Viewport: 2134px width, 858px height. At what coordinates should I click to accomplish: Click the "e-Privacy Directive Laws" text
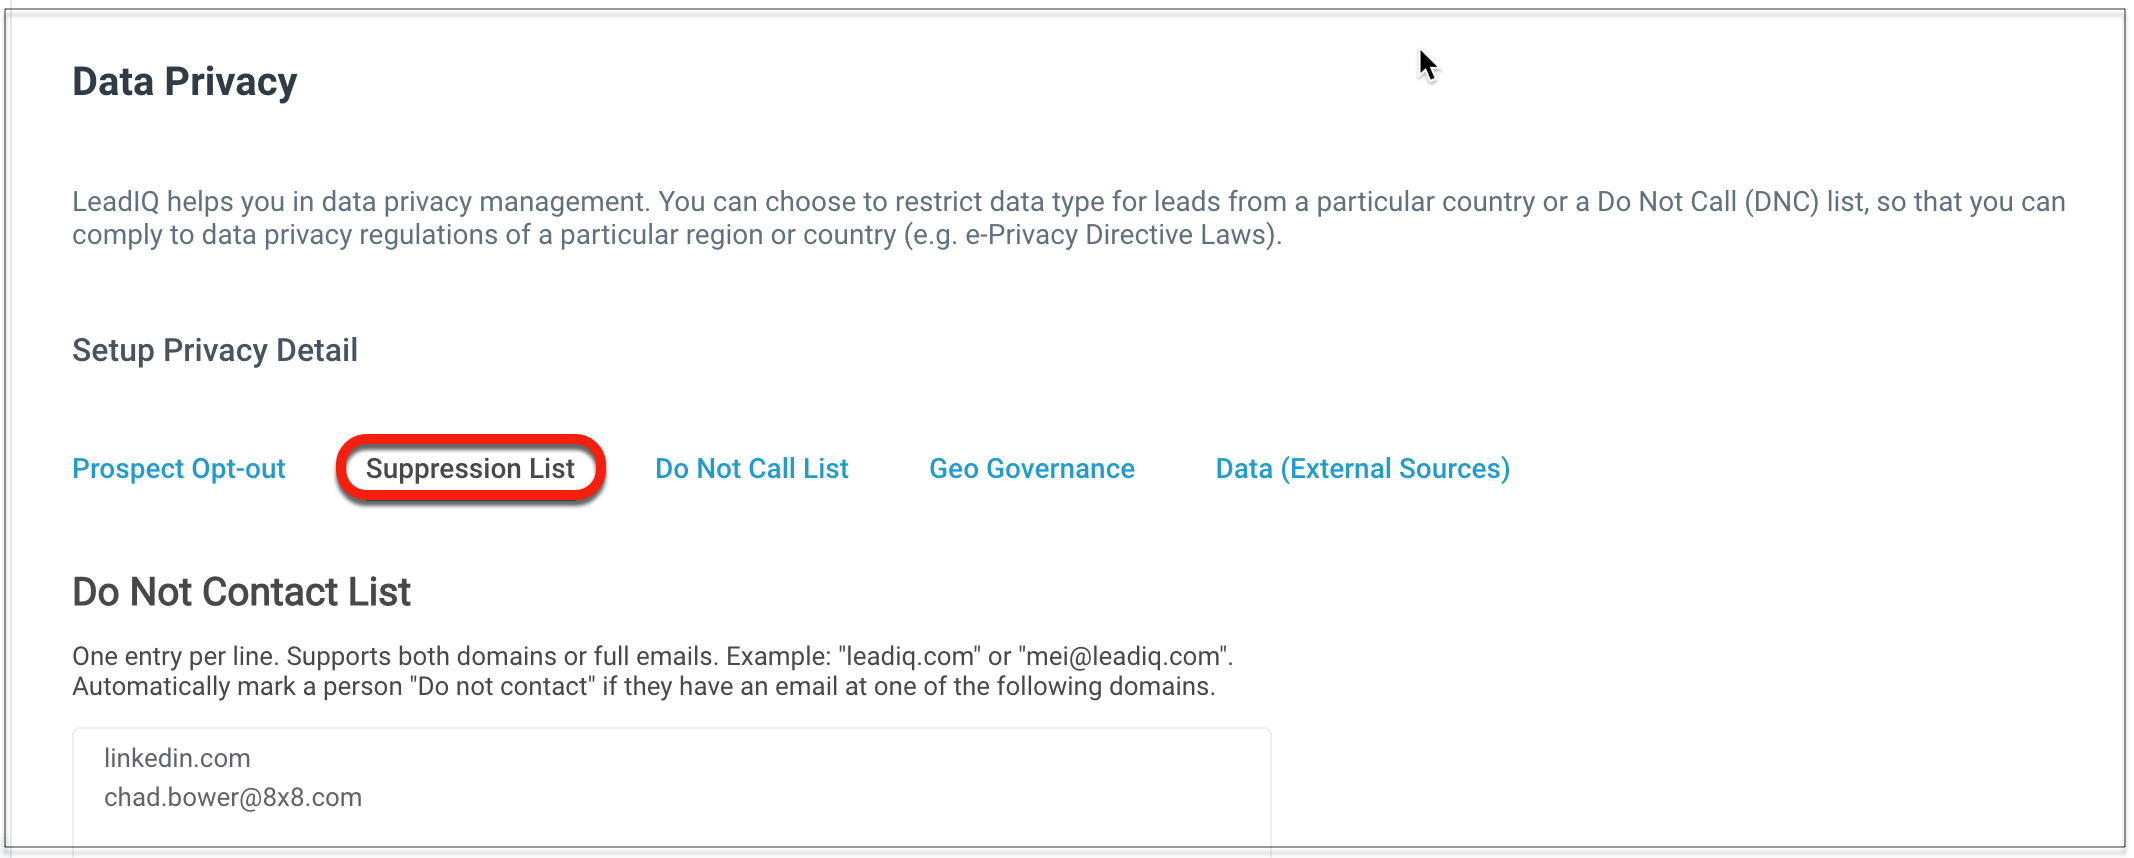(1119, 235)
